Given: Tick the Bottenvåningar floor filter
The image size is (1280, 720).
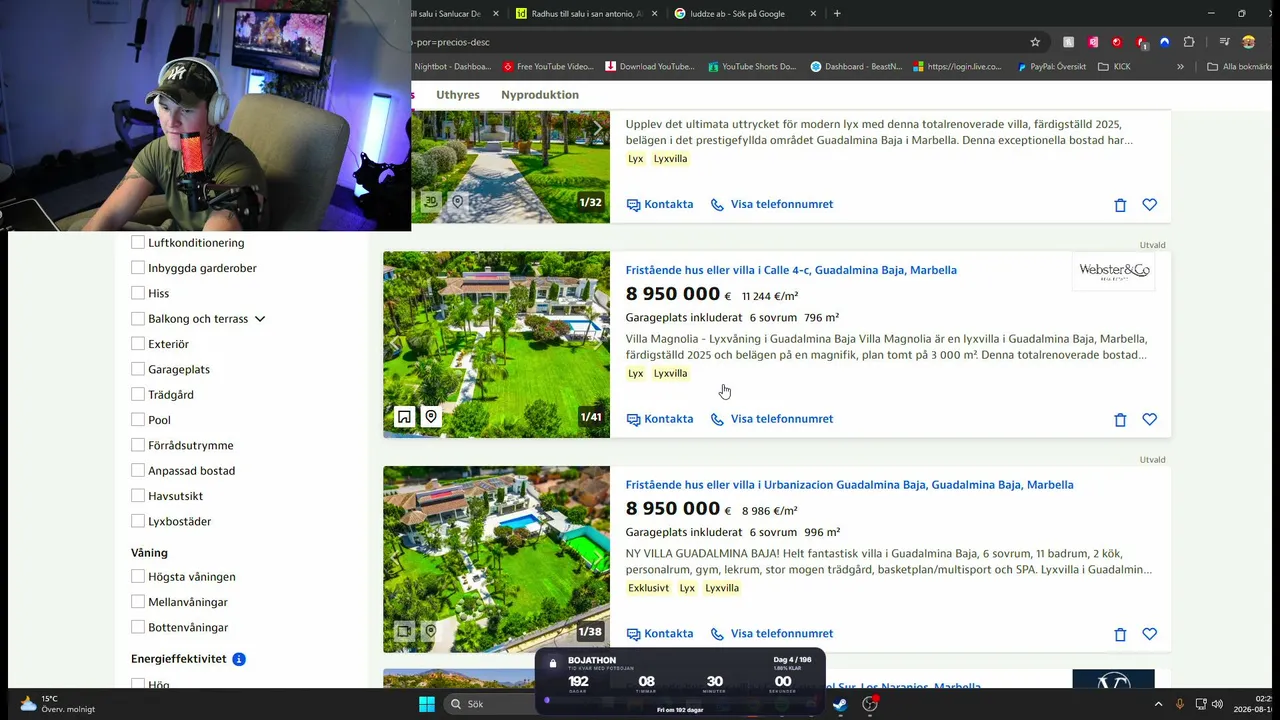Looking at the screenshot, I should (x=138, y=627).
